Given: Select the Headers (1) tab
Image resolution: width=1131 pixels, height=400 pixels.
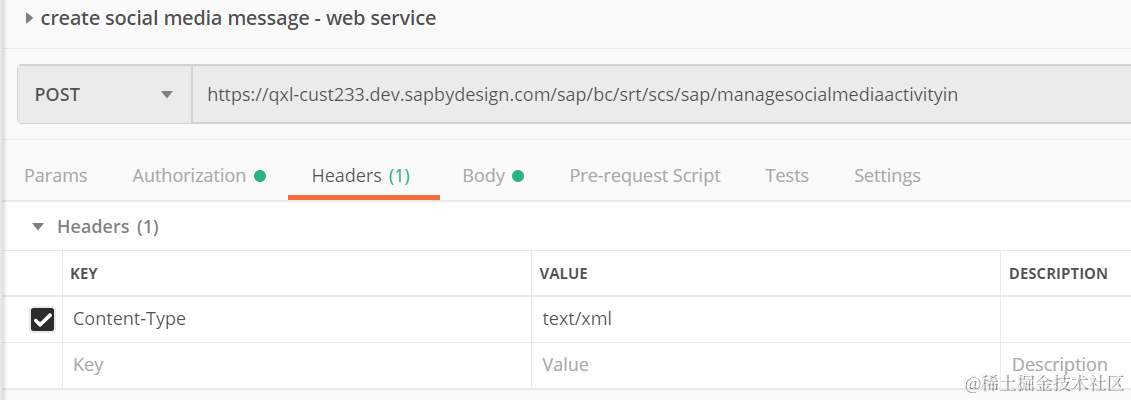Looking at the screenshot, I should tap(361, 176).
